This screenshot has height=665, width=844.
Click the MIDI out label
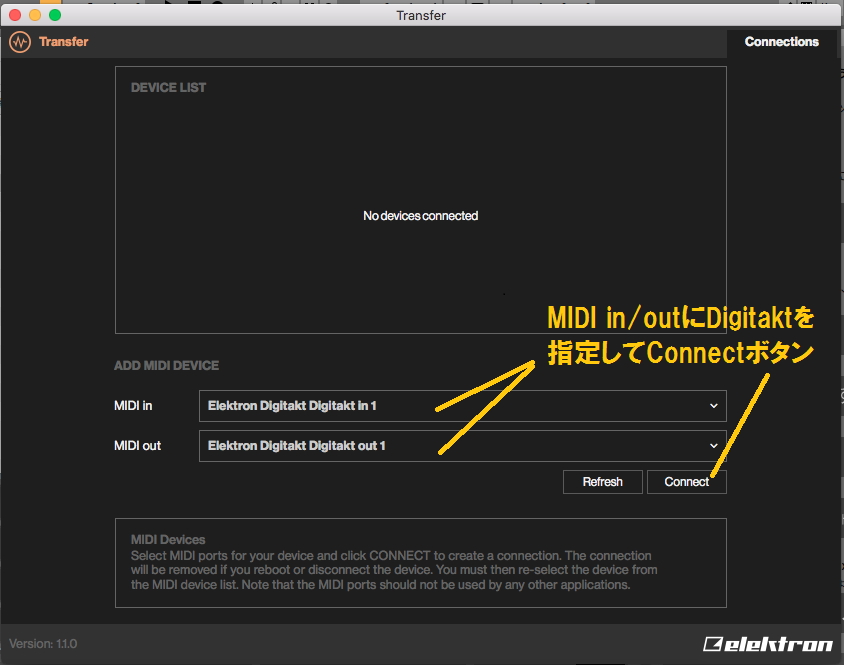tap(137, 446)
